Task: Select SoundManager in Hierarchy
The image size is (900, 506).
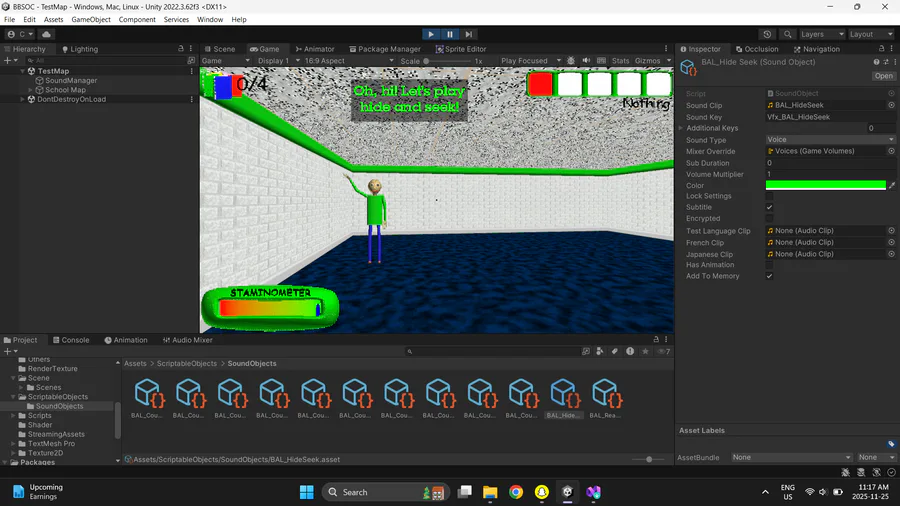Action: 71,81
